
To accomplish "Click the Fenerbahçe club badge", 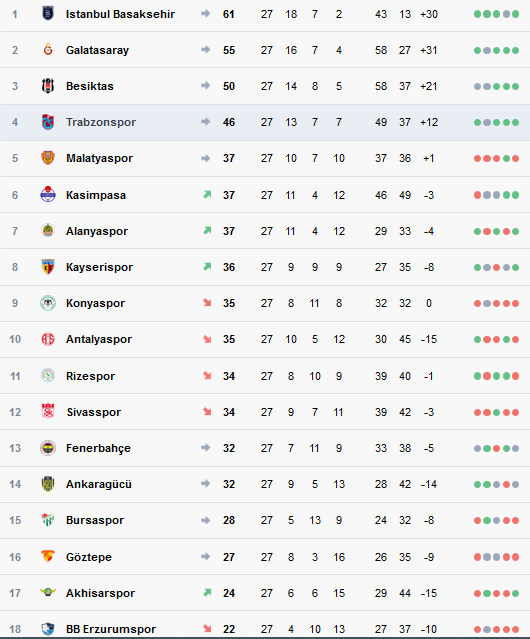I will 48,448.
